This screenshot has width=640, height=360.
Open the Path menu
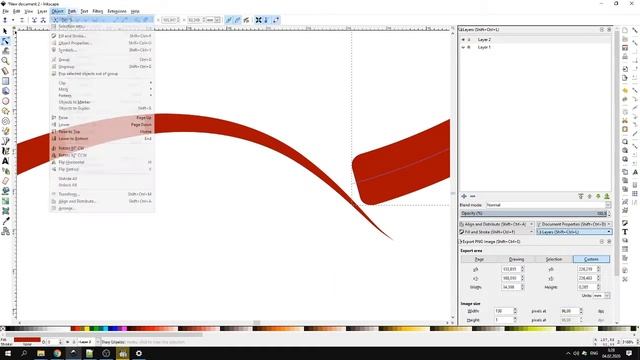point(72,11)
